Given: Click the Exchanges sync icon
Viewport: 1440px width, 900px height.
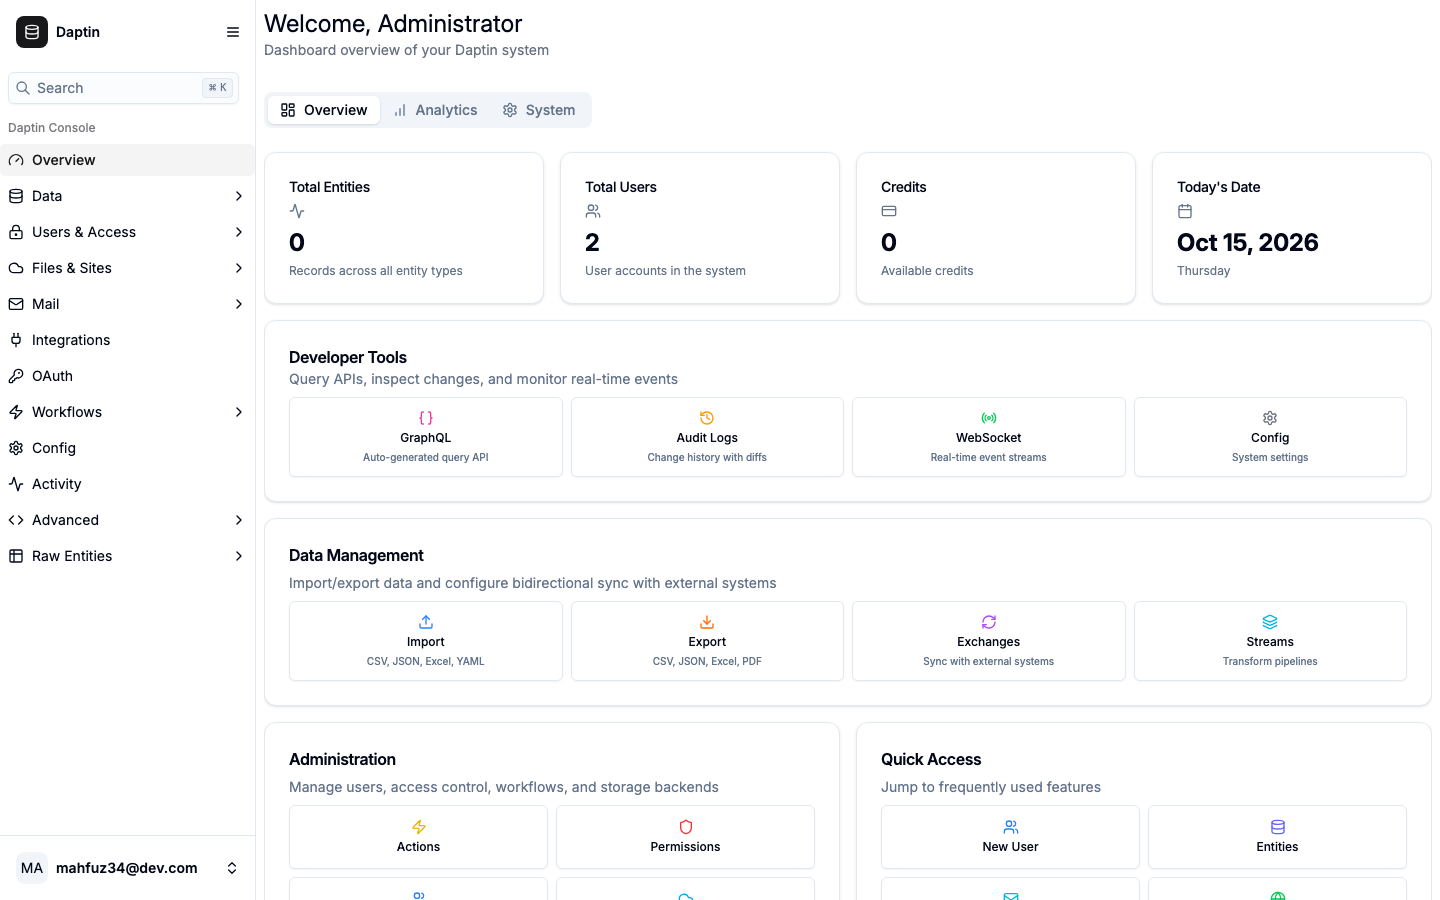Looking at the screenshot, I should (989, 622).
